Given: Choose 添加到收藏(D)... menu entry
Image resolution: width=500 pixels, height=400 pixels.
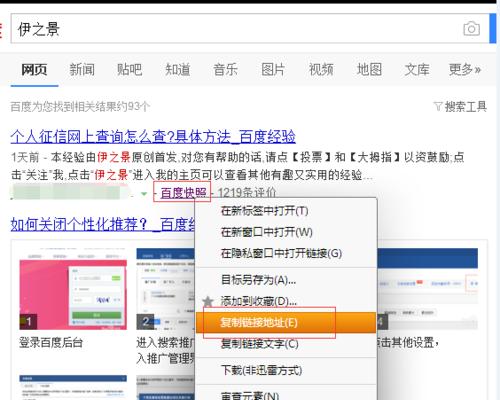Looking at the screenshot, I should coord(259,301).
